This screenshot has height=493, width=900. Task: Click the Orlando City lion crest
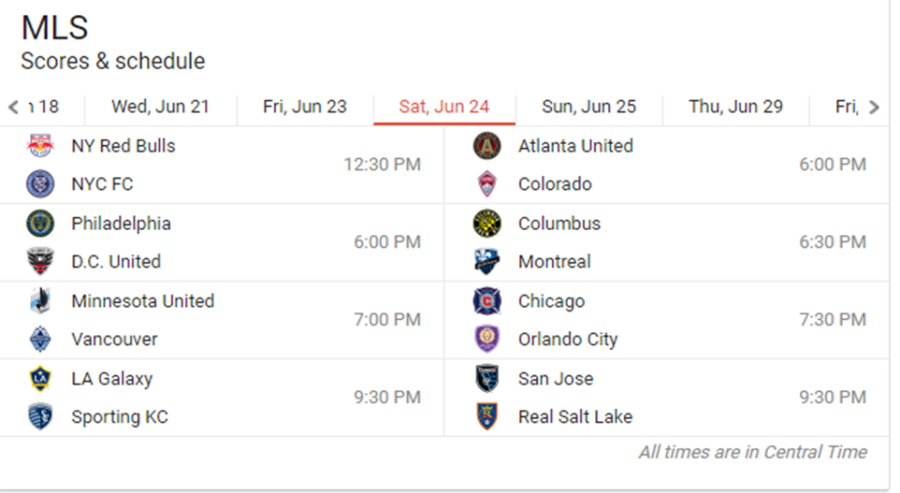click(x=487, y=339)
